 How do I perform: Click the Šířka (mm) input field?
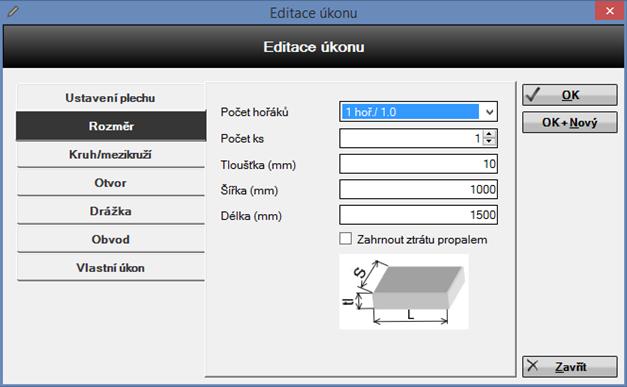pyautogui.click(x=418, y=189)
